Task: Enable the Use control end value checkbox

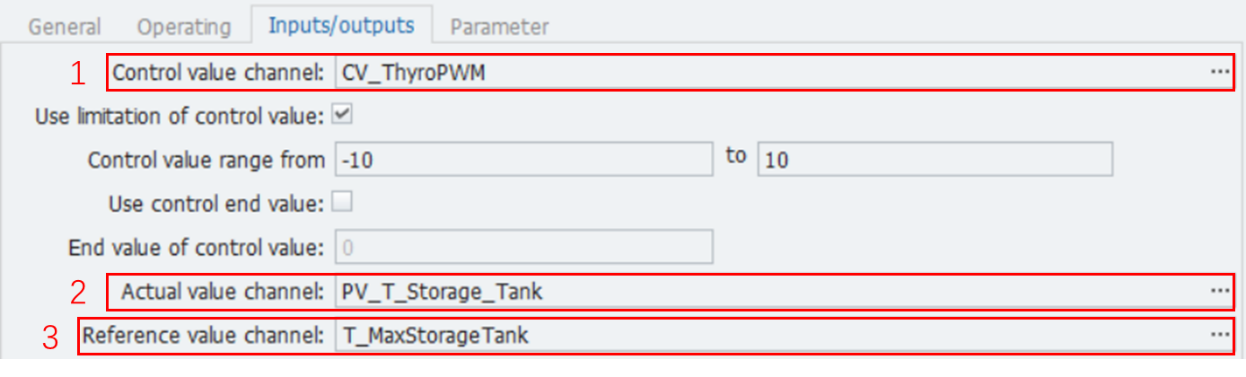Action: (341, 203)
